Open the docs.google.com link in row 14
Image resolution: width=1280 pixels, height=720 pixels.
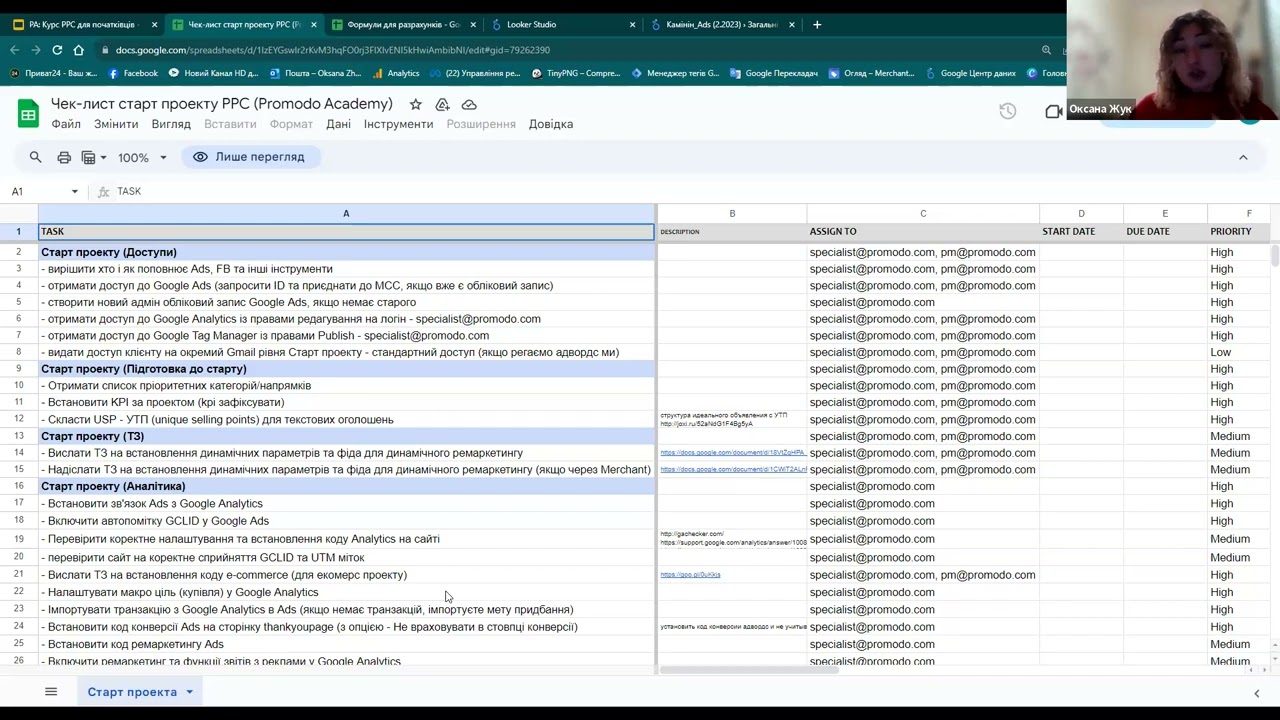coord(733,453)
